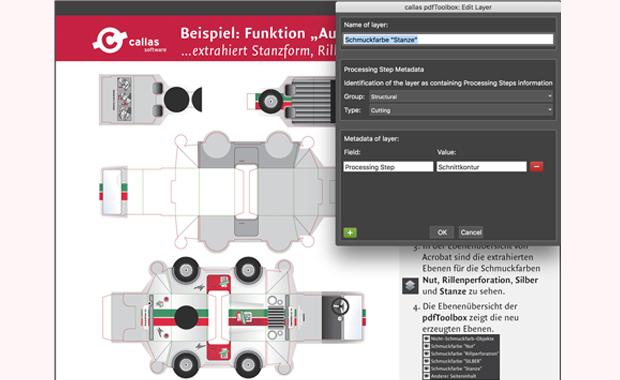This screenshot has height=380, width=620.
Task: Click the Value box containing Schnittkontur
Action: (482, 167)
